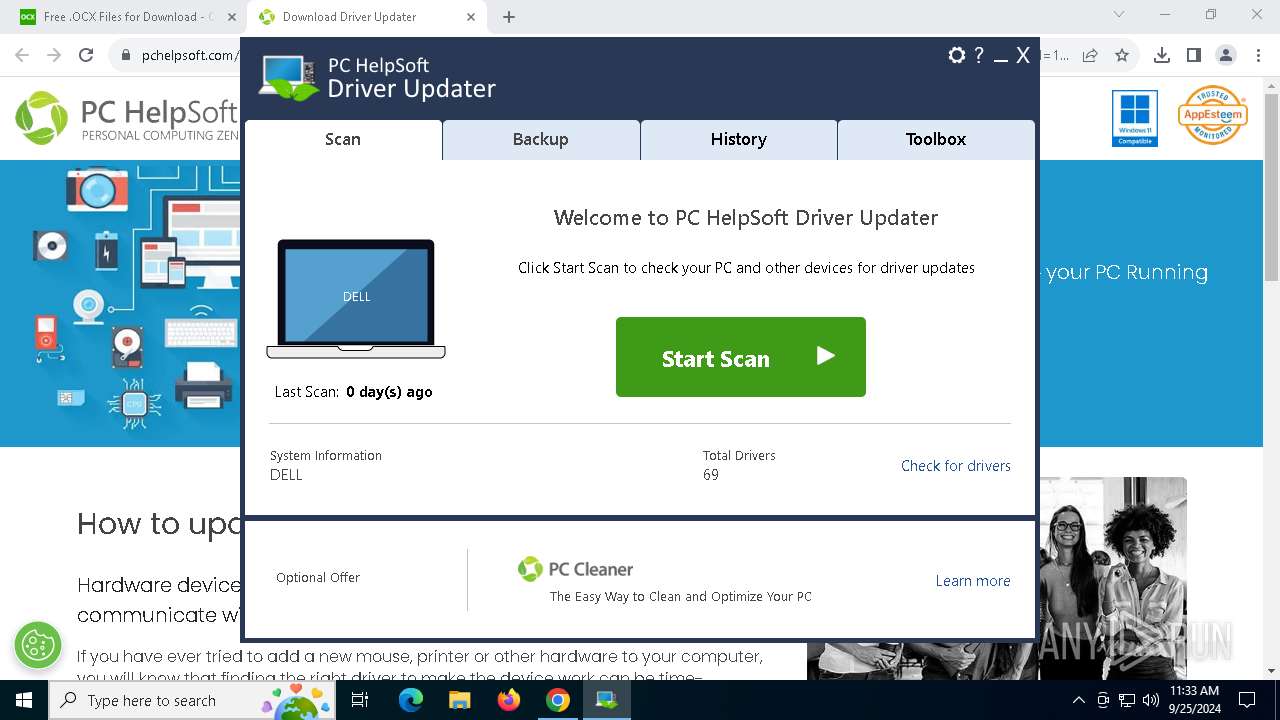The height and width of the screenshot is (720, 1280).
Task: Click the 'Last Scan: 0 day(s) ago' text
Action: pyautogui.click(x=354, y=392)
